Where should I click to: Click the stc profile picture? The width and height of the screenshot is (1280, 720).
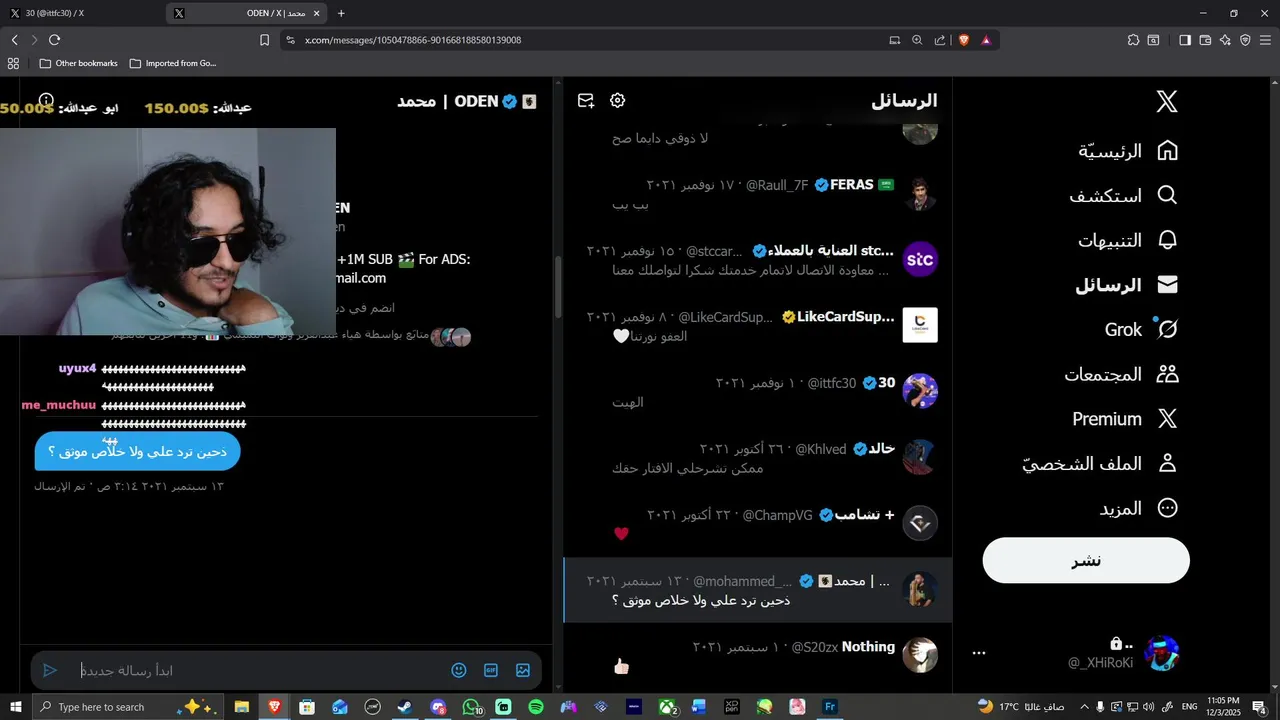pos(920,260)
